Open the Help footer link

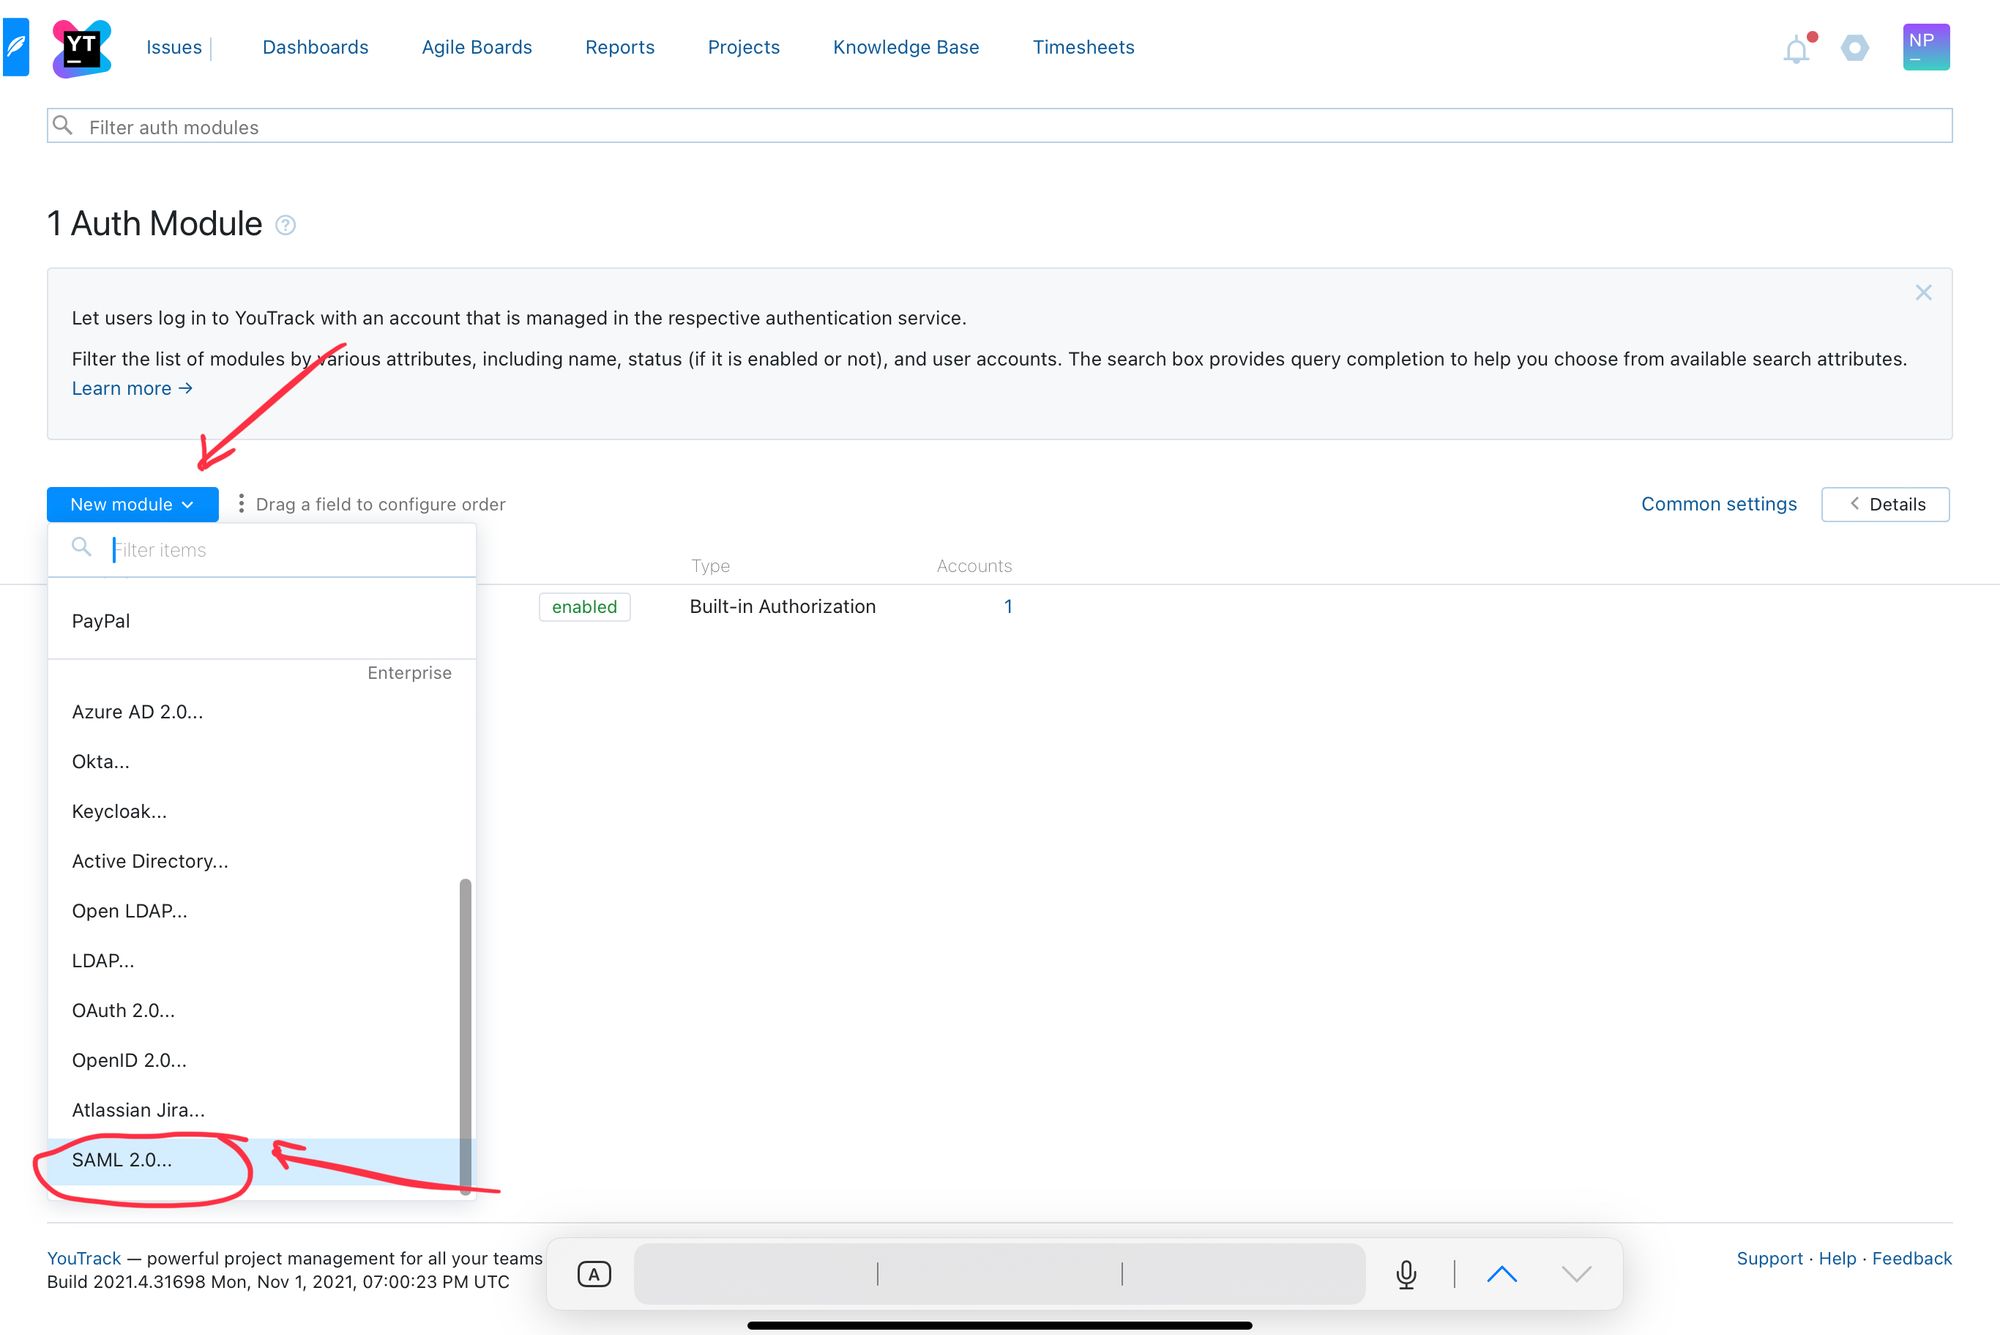[x=1838, y=1259]
